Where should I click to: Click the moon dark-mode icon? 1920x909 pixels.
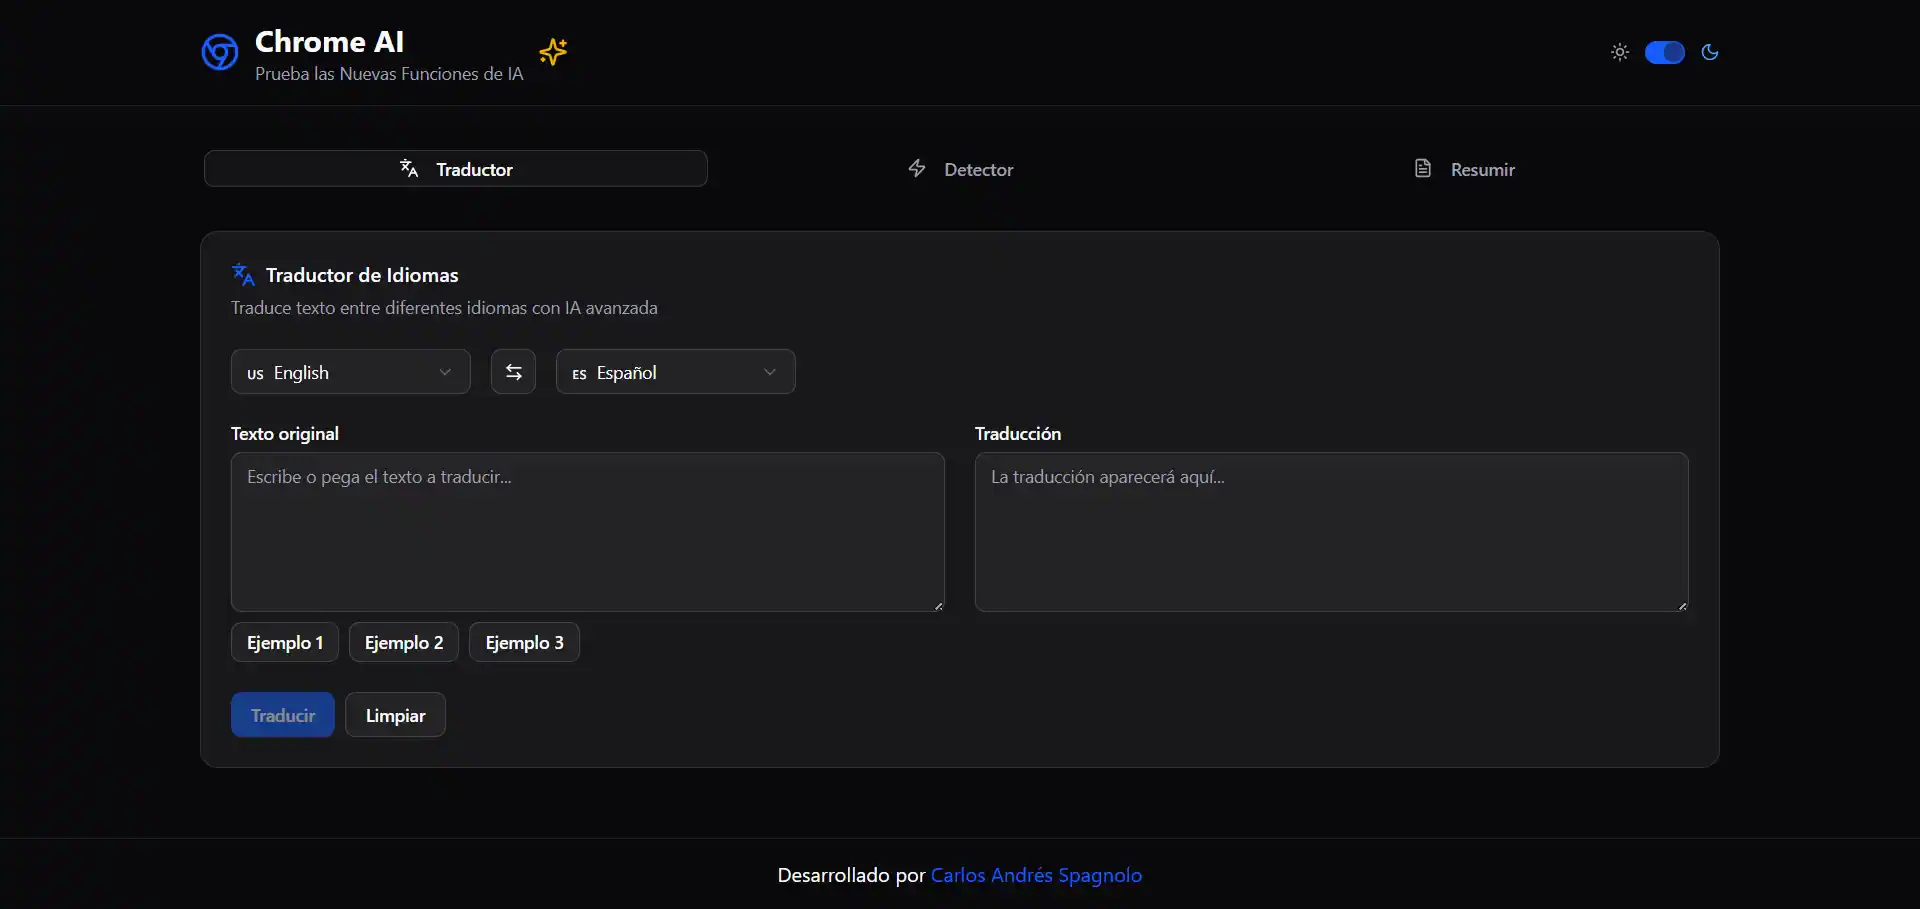click(x=1710, y=52)
